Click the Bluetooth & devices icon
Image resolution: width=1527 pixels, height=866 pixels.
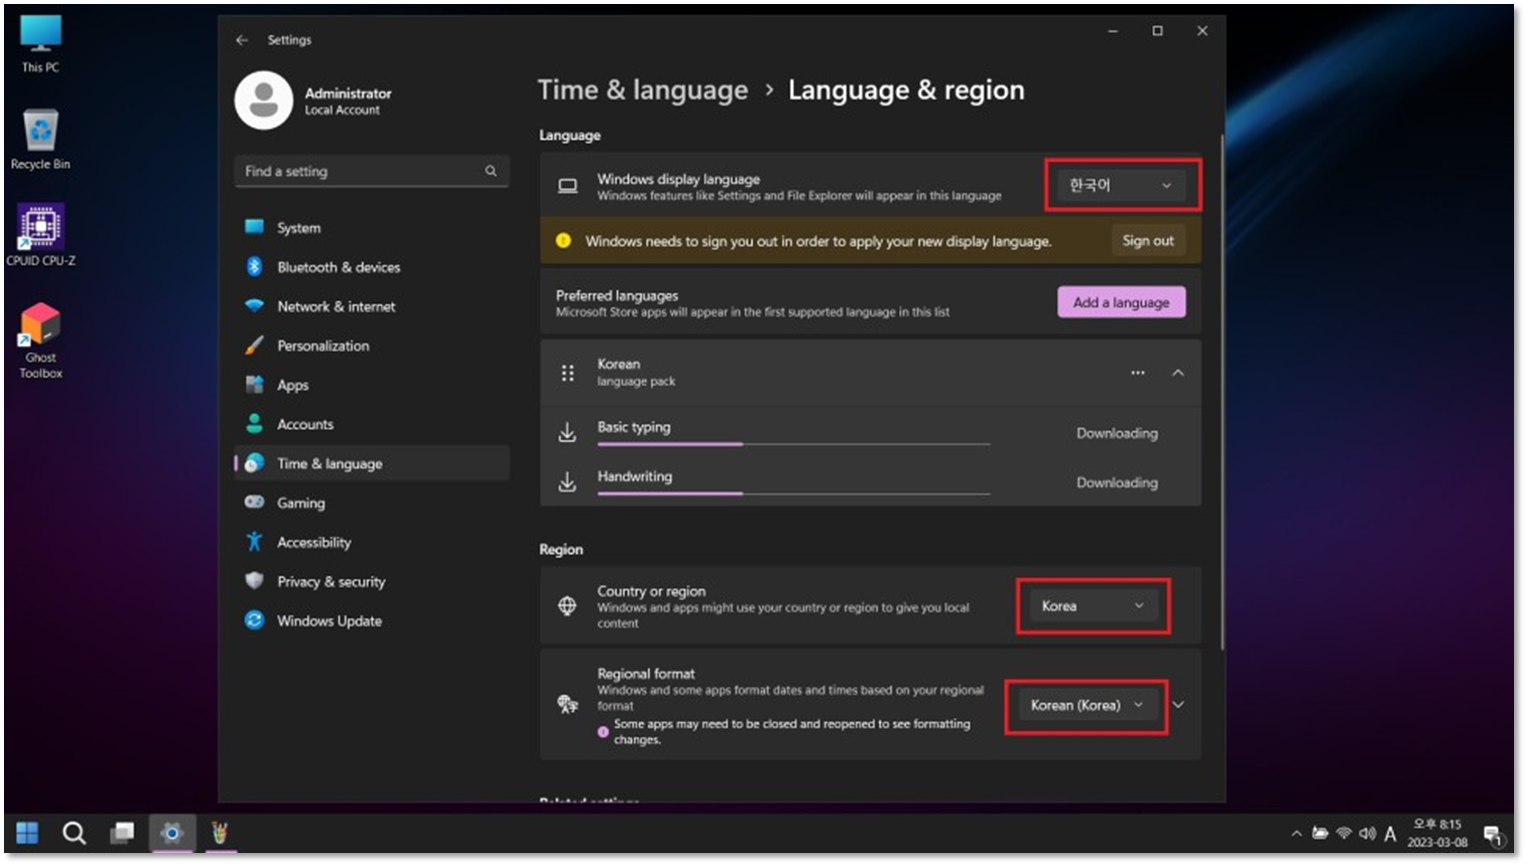[x=254, y=267]
